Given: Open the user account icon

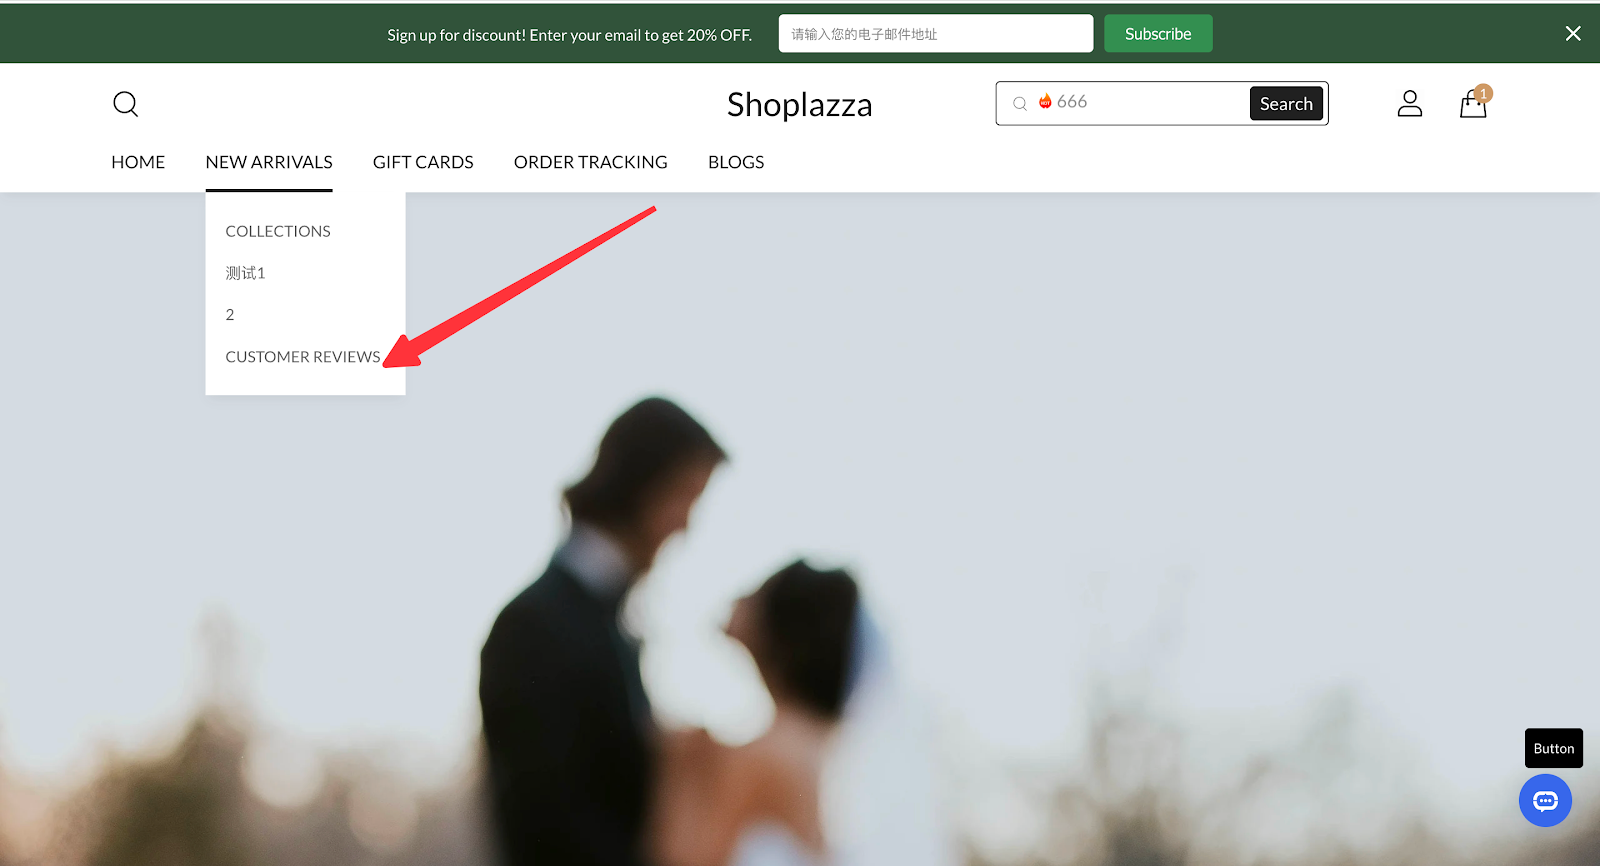Looking at the screenshot, I should tap(1410, 103).
